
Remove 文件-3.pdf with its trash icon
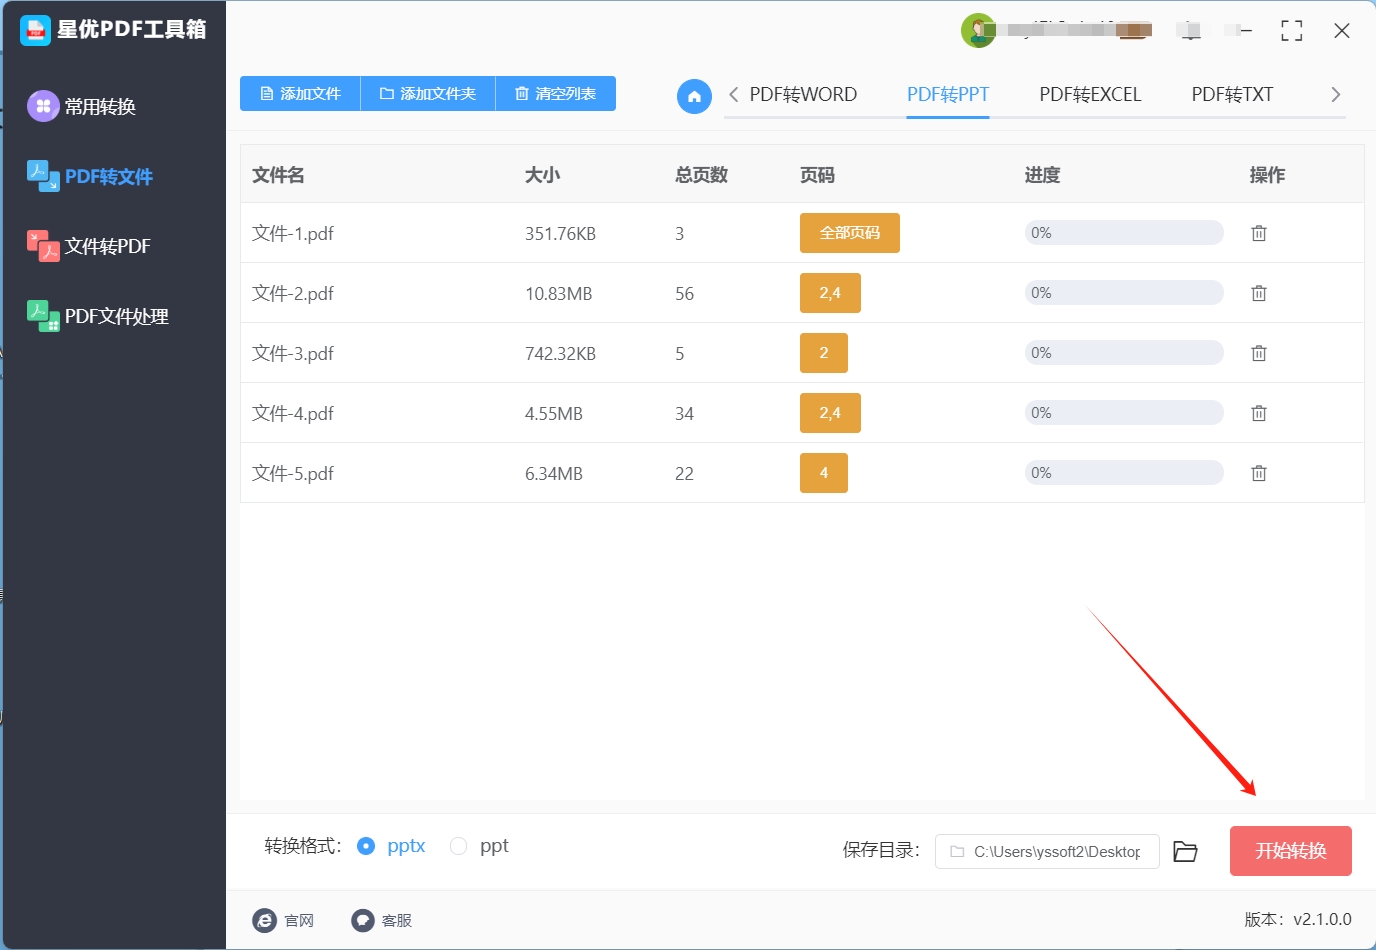pos(1259,353)
